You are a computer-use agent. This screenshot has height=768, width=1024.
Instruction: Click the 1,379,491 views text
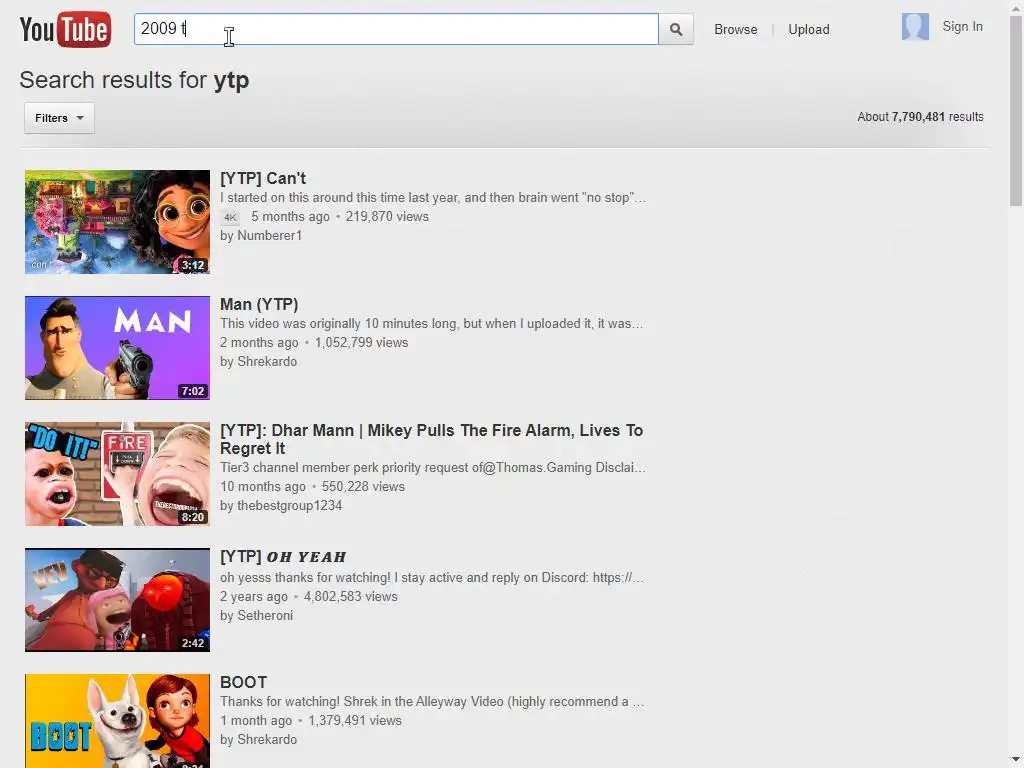tap(355, 720)
